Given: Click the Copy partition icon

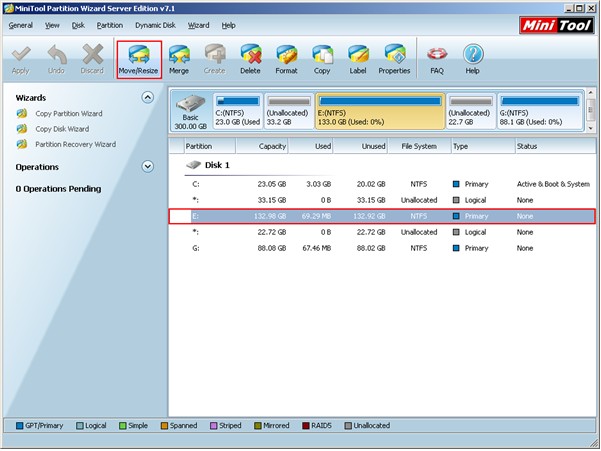Looking at the screenshot, I should coord(322,54).
